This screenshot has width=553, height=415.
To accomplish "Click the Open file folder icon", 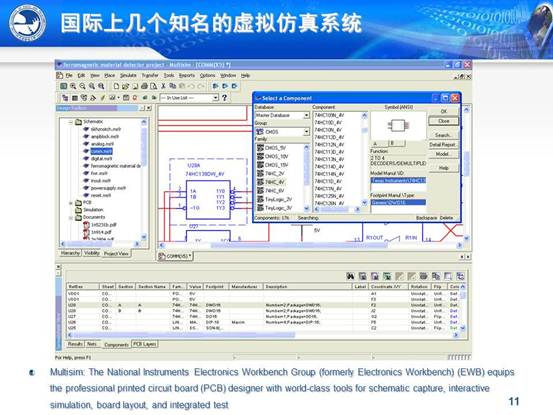I will [126, 86].
